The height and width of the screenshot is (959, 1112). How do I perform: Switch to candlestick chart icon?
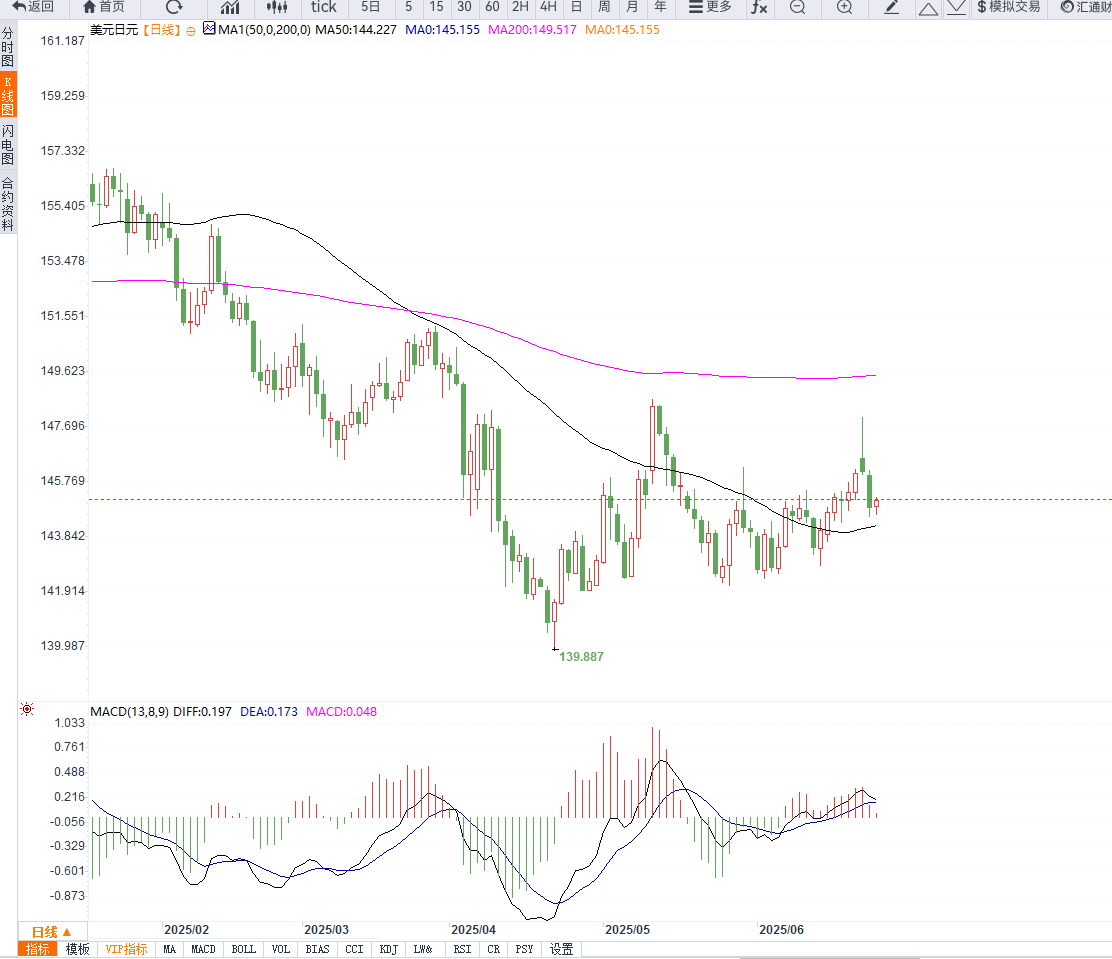[277, 7]
